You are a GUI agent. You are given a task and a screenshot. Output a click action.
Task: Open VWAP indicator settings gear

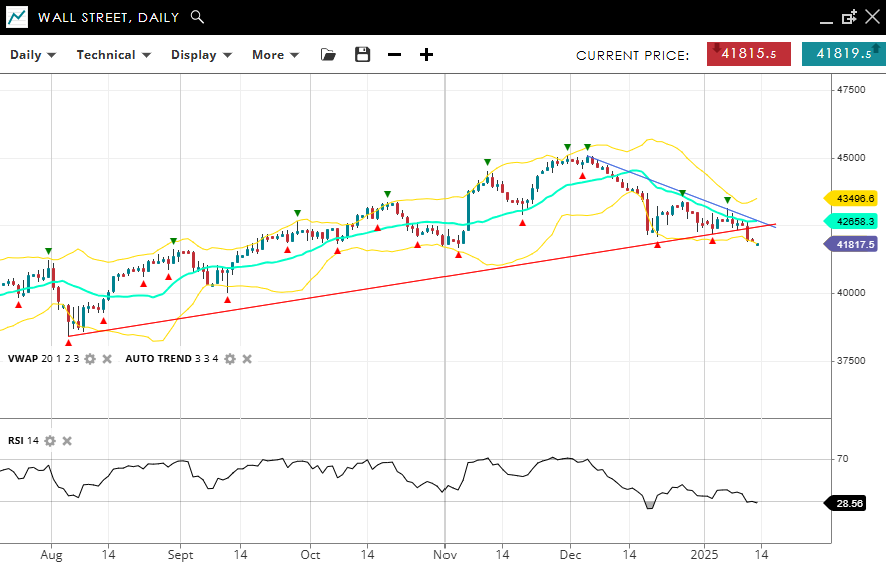[x=90, y=359]
